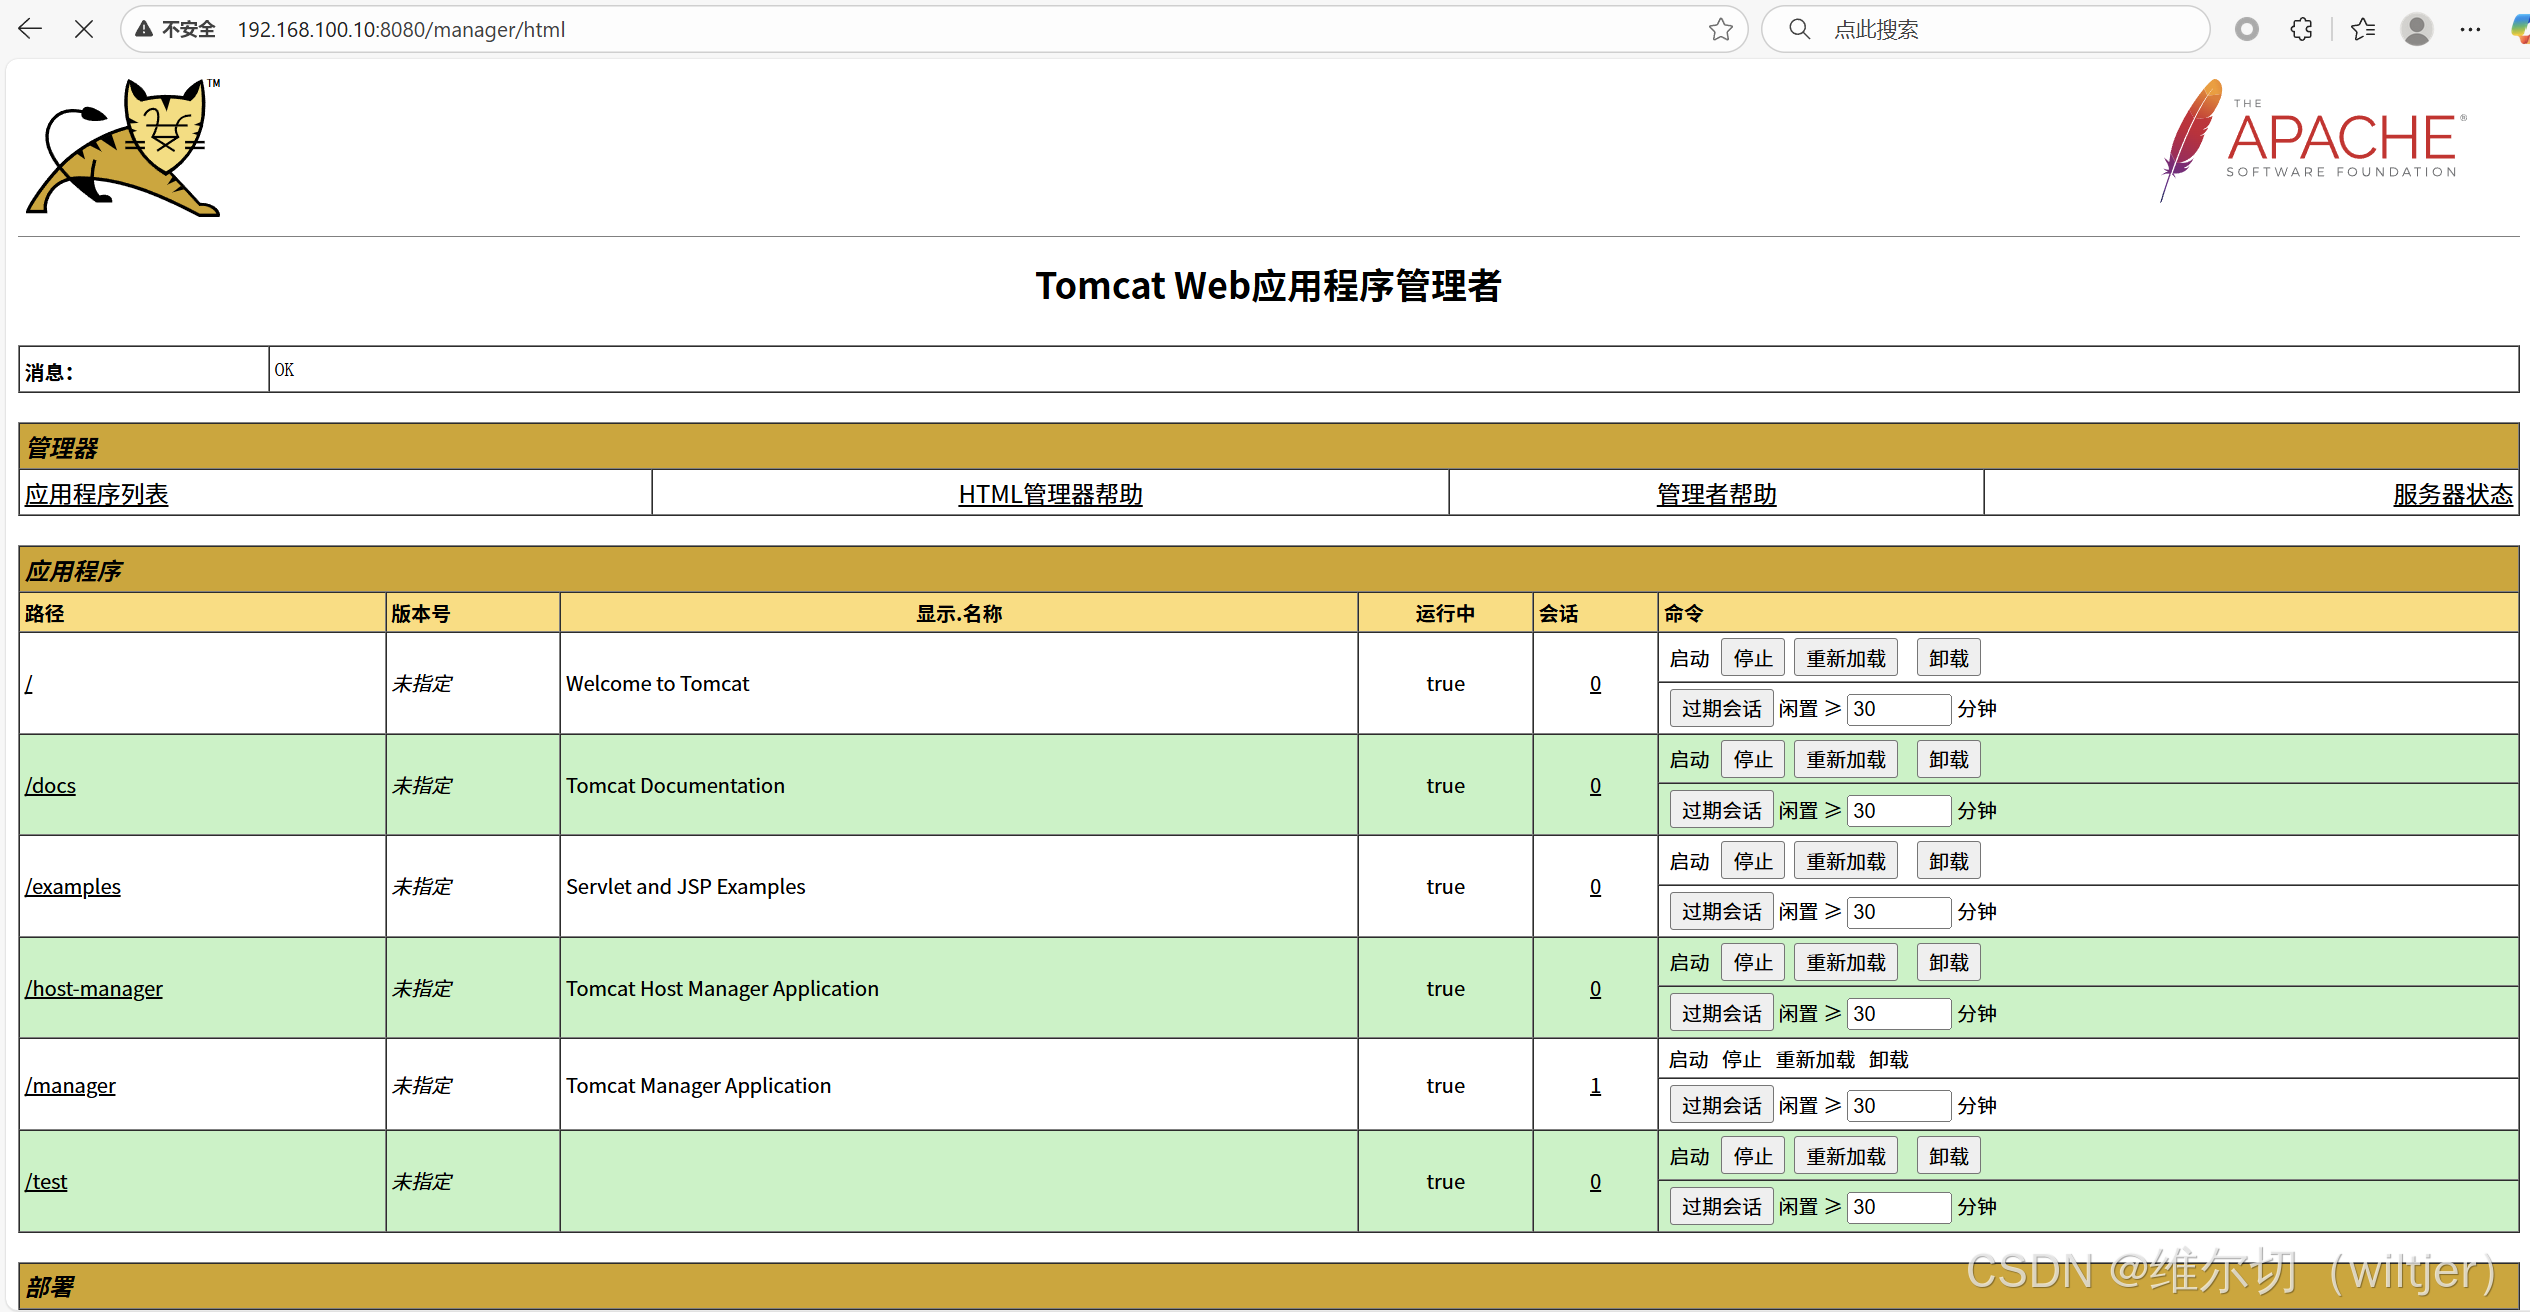
Task: Expire sessions for Welcome to Tomcat app
Action: tap(1721, 708)
